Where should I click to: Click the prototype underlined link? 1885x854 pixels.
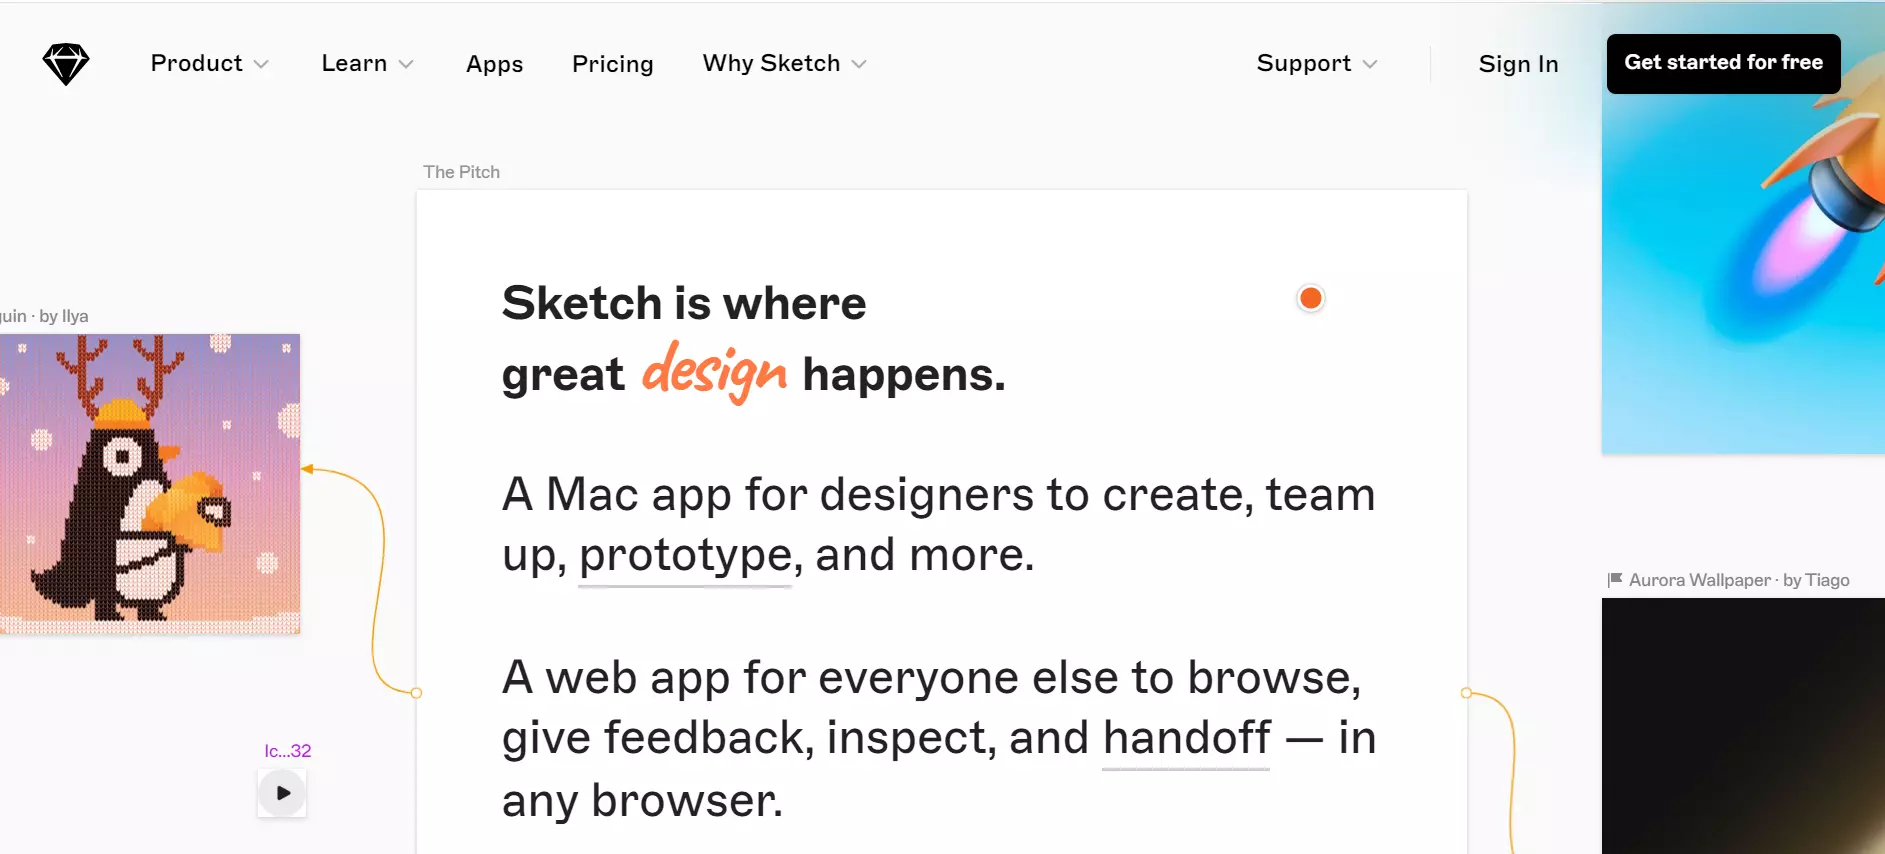685,557
